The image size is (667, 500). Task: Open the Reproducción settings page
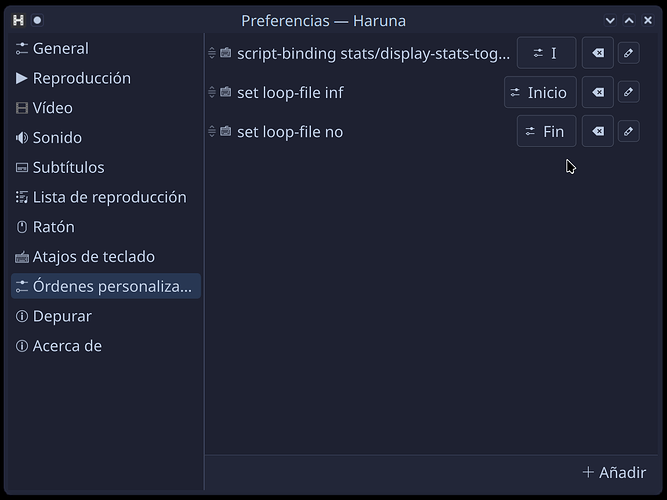(105, 78)
